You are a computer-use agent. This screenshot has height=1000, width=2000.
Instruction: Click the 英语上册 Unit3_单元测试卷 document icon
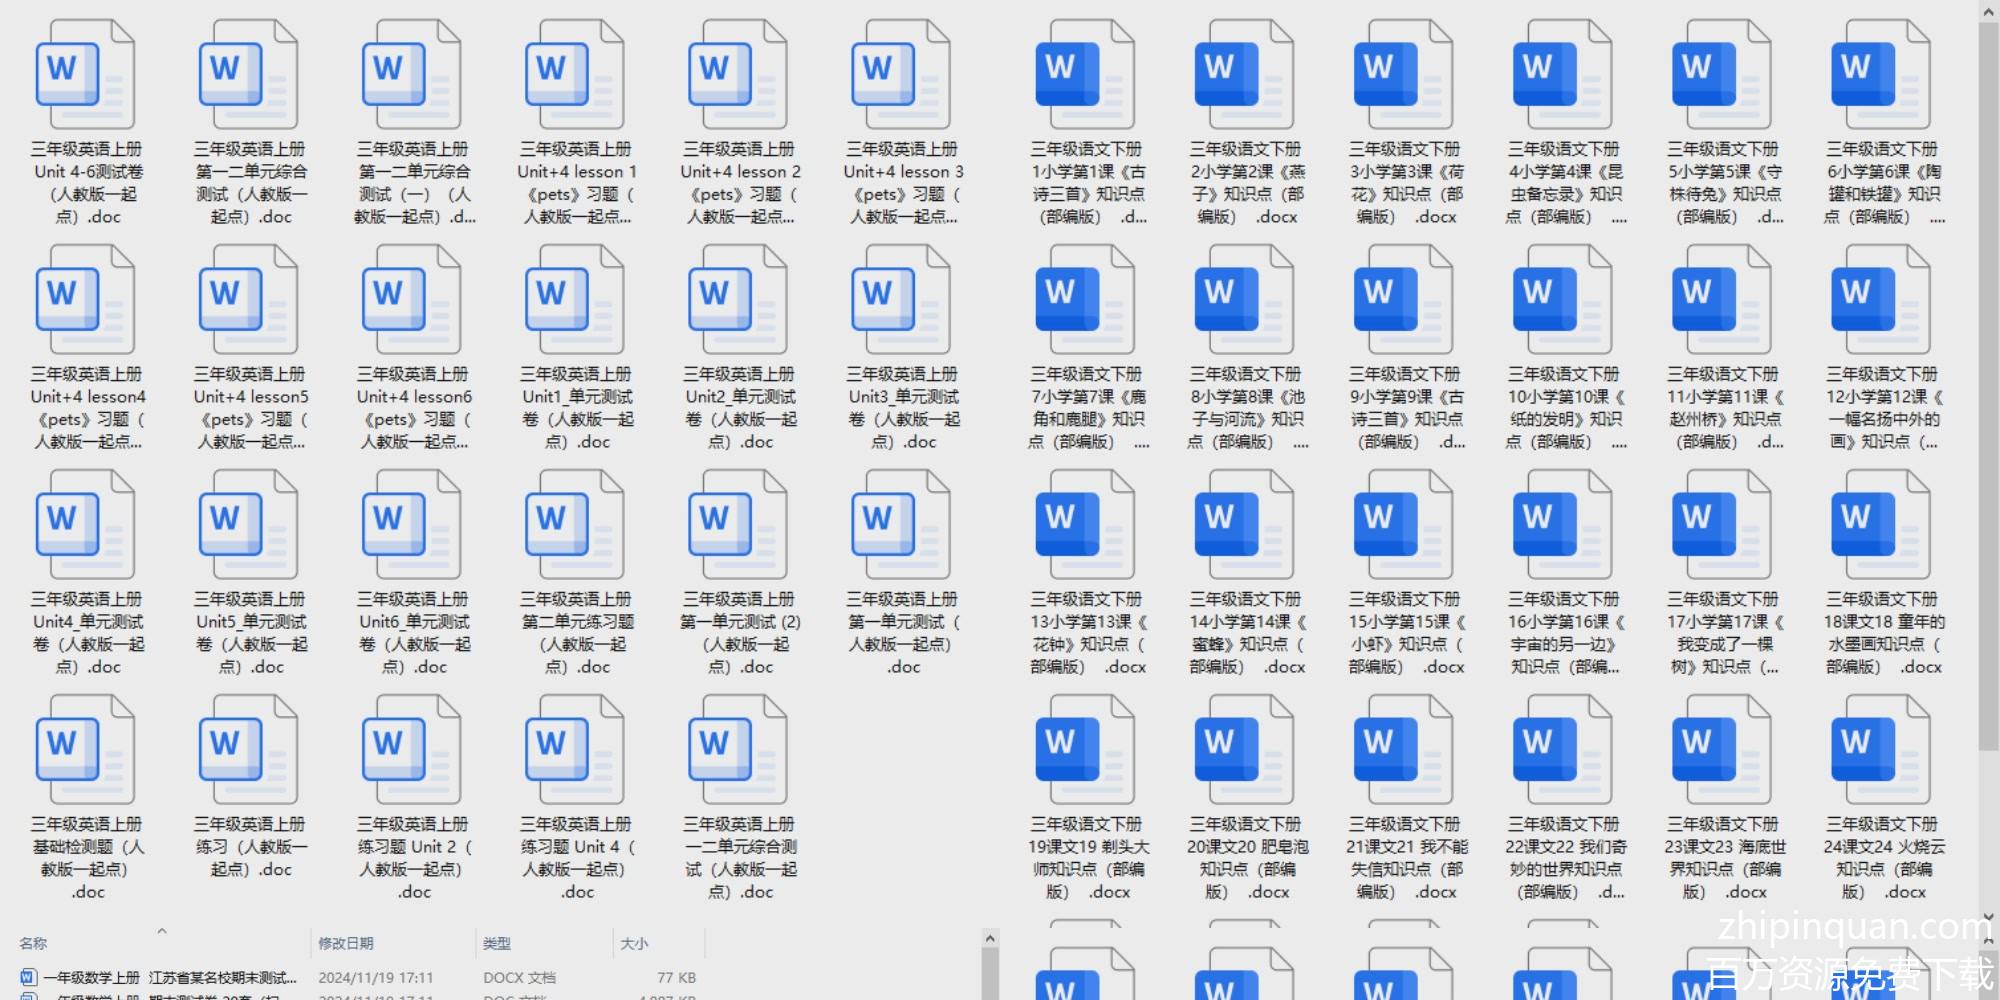pos(901,299)
